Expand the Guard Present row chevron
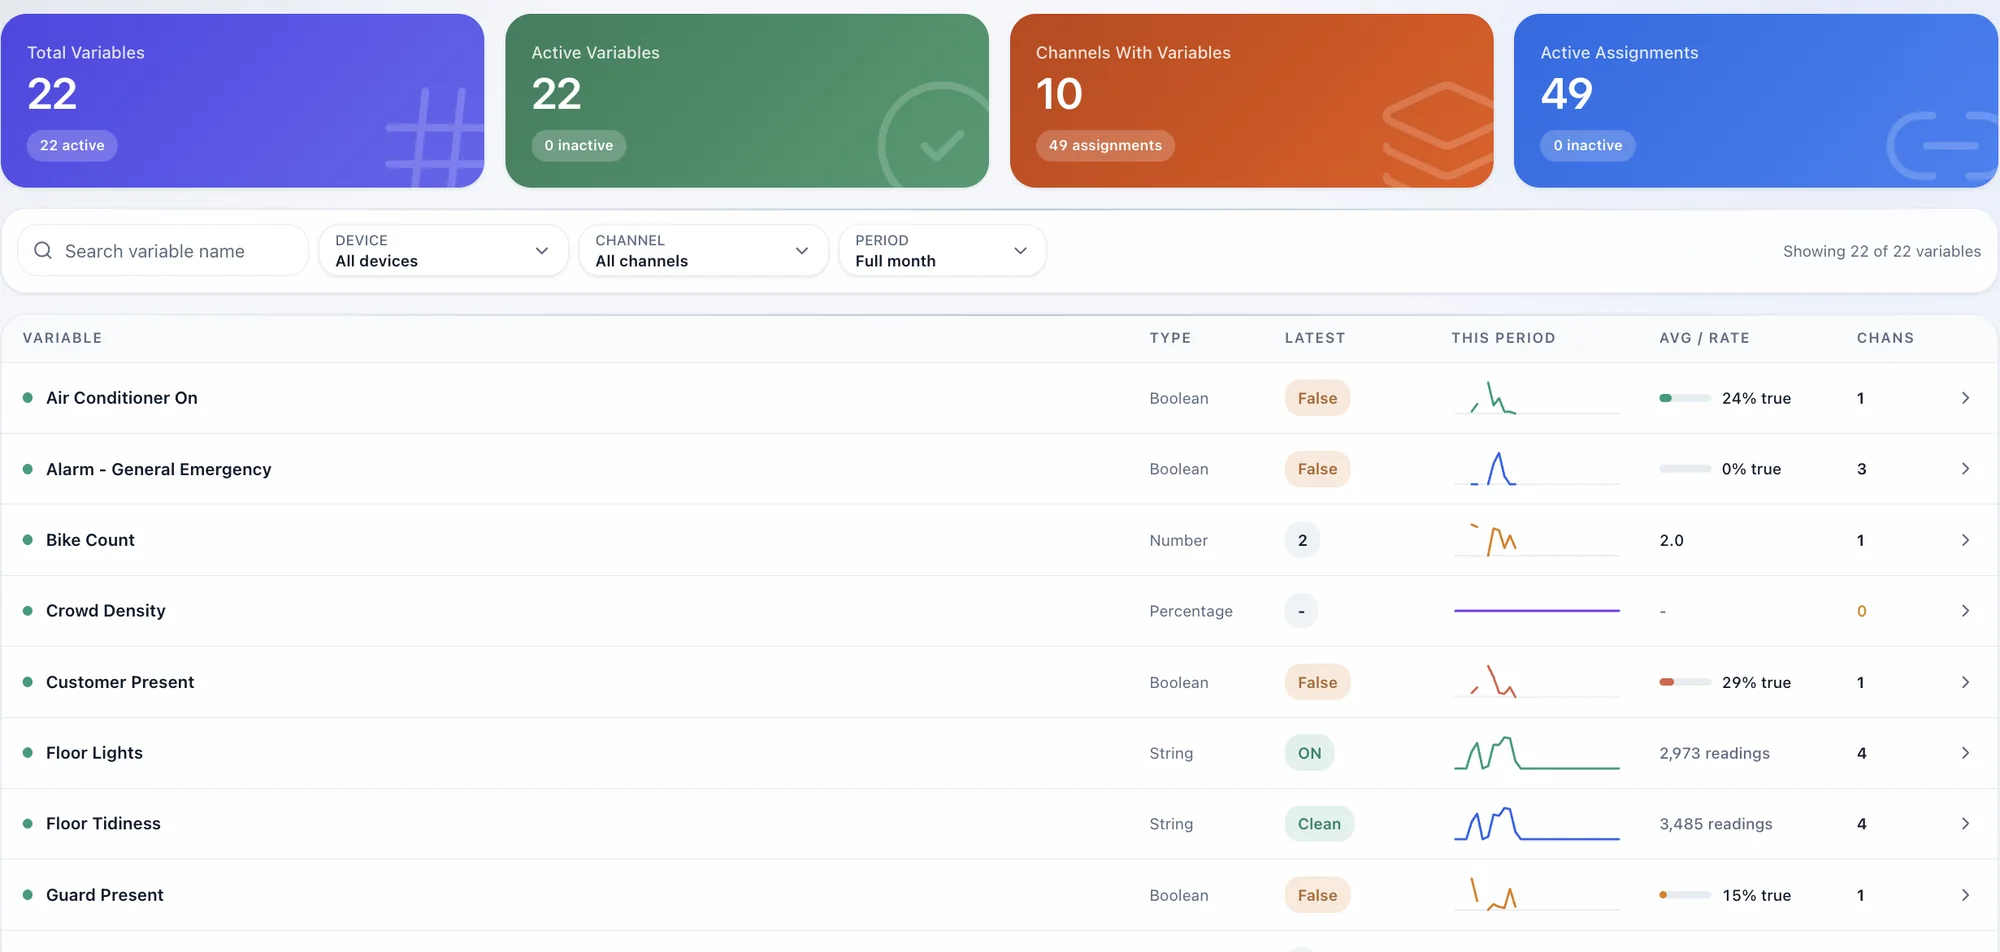The height and width of the screenshot is (952, 2000). tap(1965, 895)
